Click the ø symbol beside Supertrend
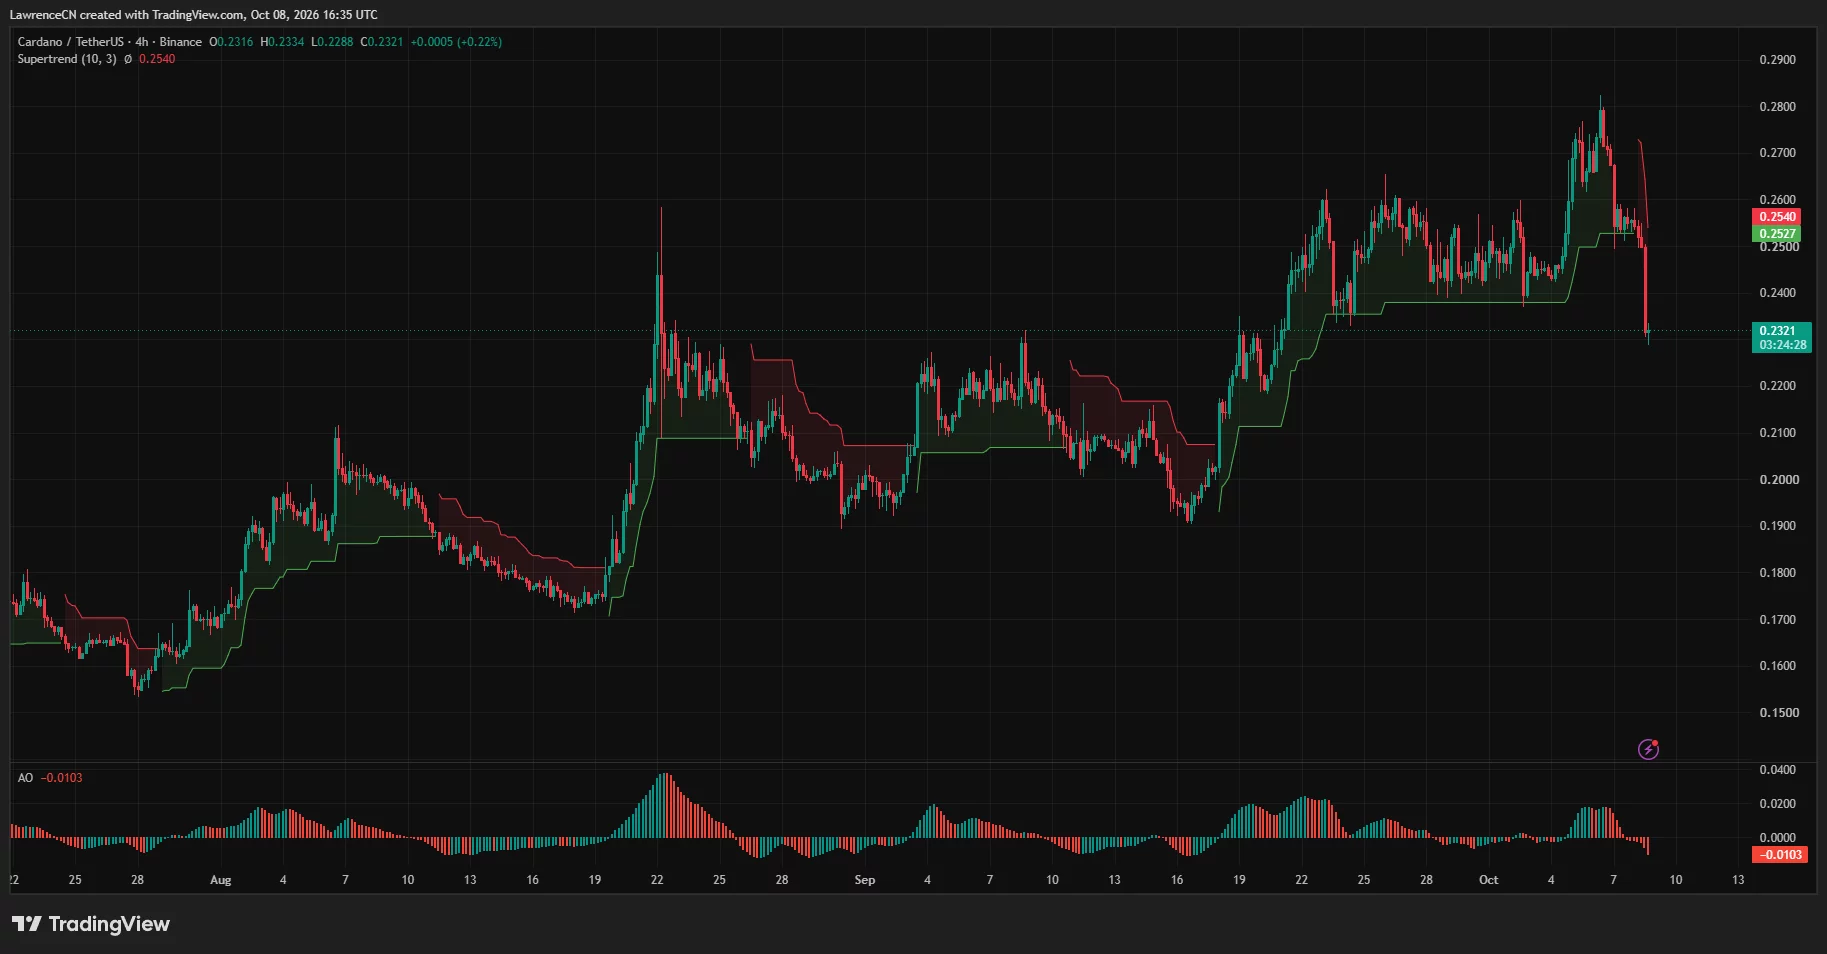Viewport: 1827px width, 954px height. 128,59
